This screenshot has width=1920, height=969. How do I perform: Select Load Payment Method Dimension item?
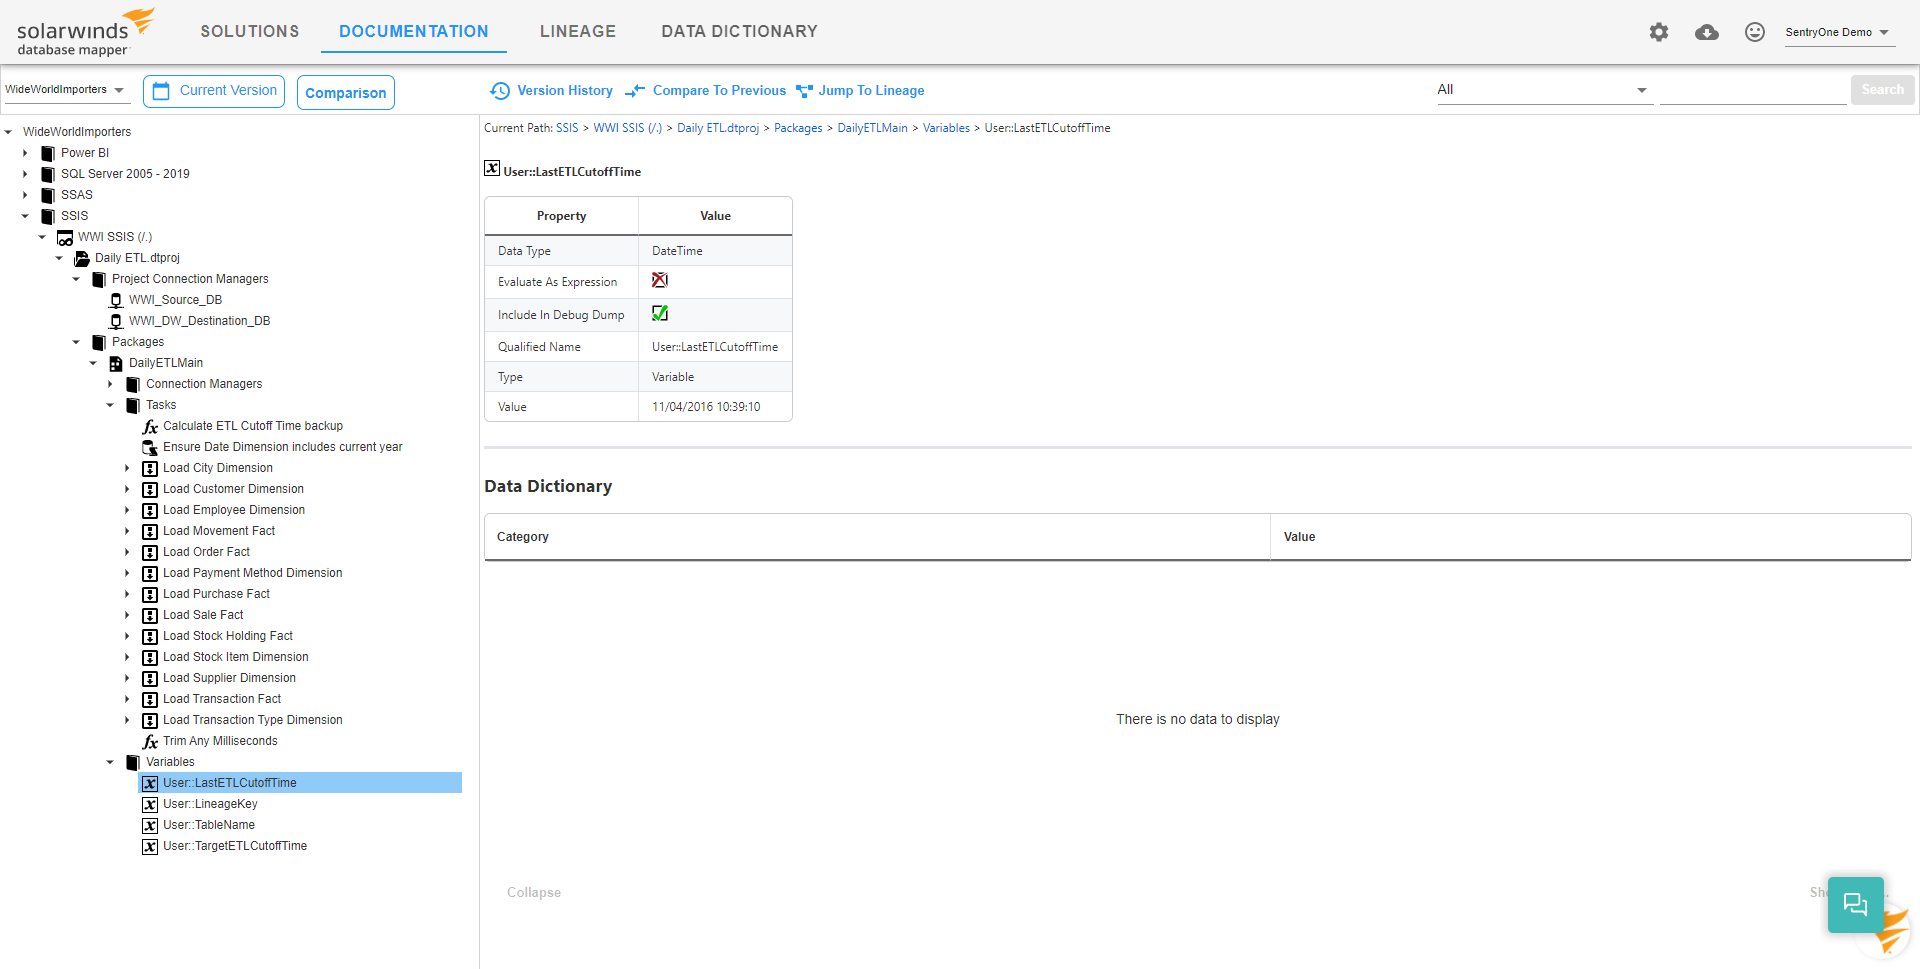[x=253, y=573]
